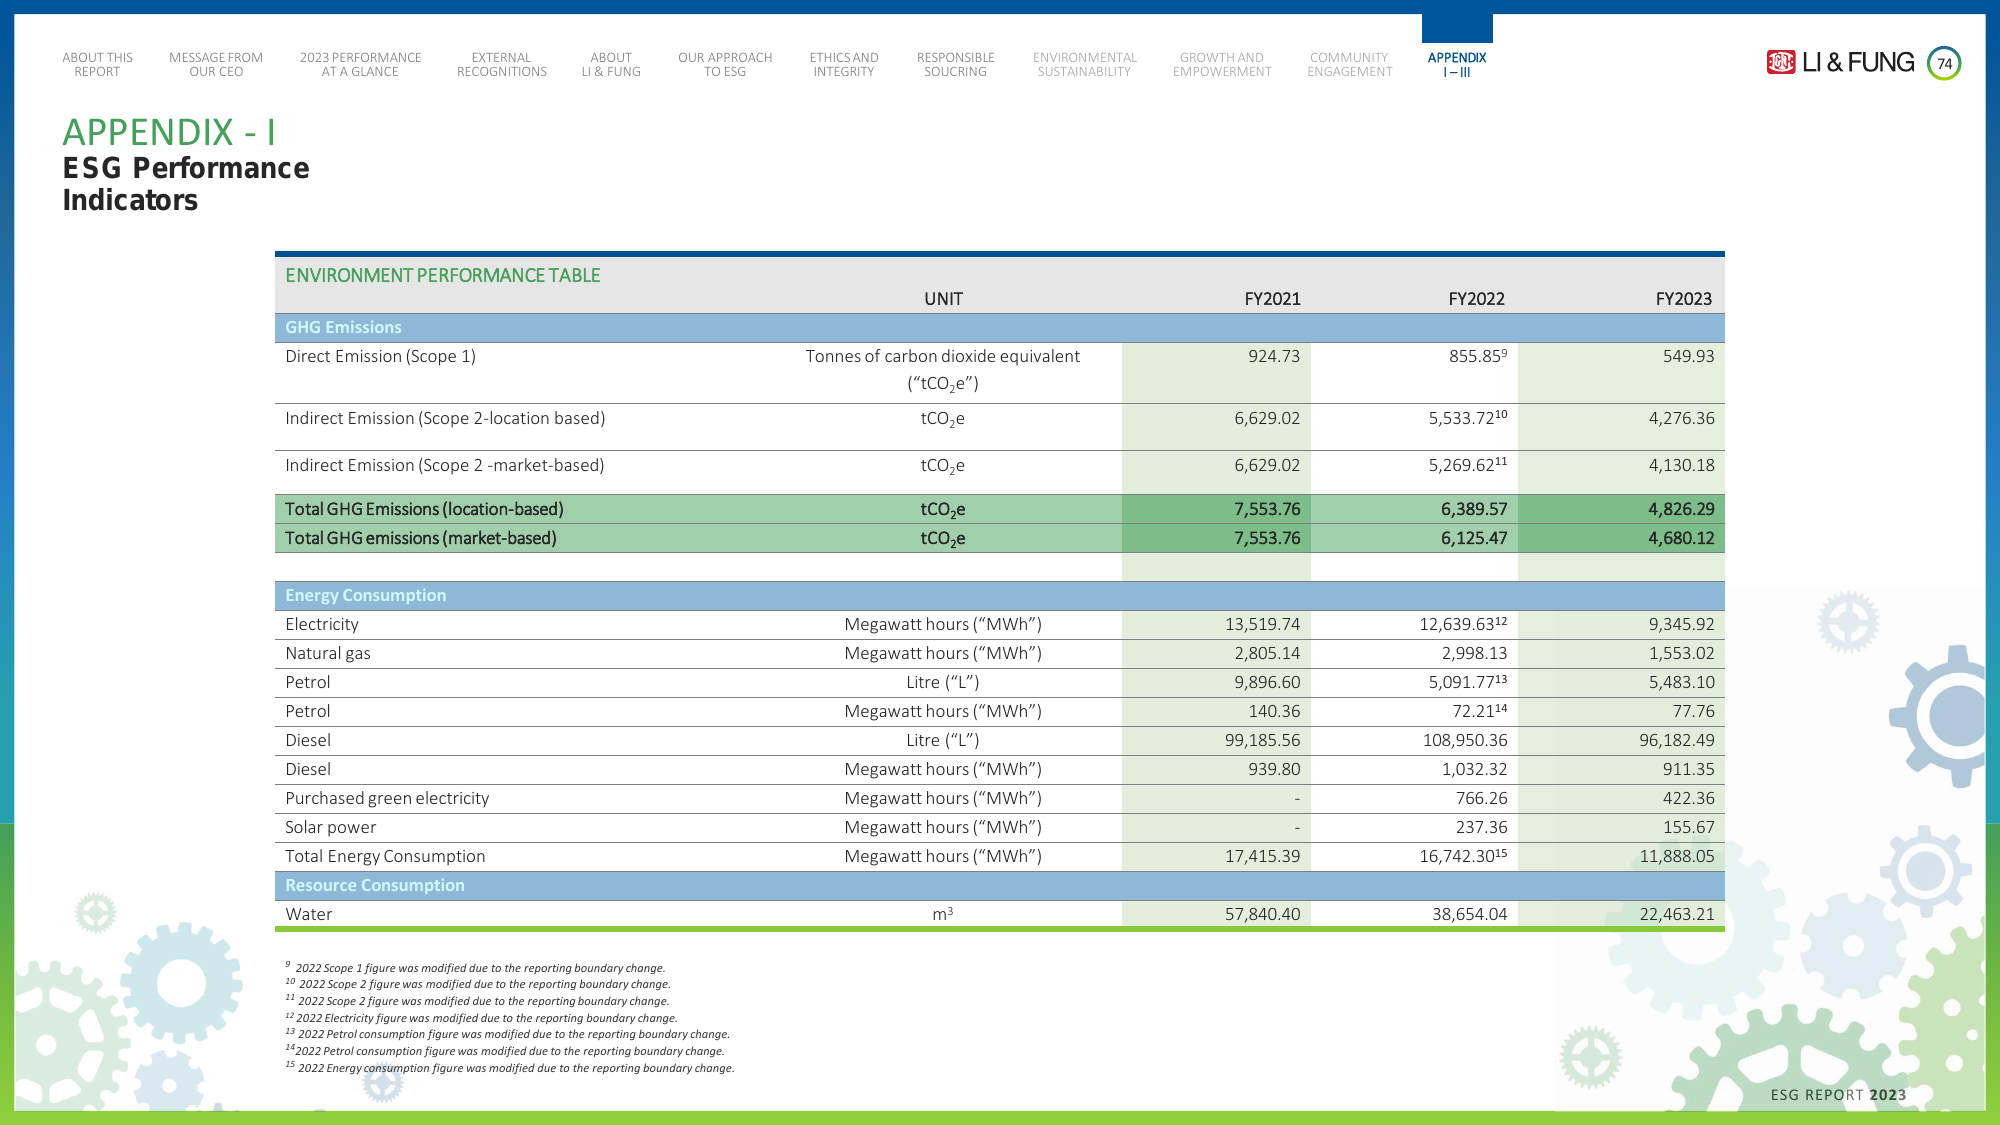This screenshot has width=2000, height=1125.
Task: Click ESG REPORT 2023 footer text
Action: click(x=1838, y=1095)
